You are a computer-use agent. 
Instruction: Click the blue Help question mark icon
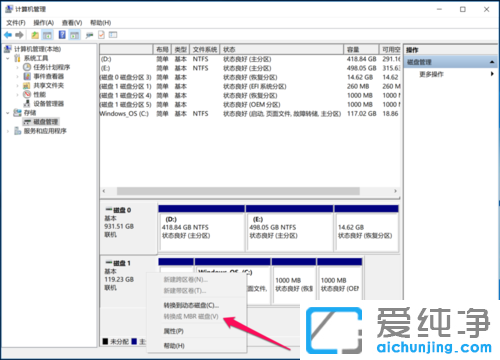[x=62, y=35]
